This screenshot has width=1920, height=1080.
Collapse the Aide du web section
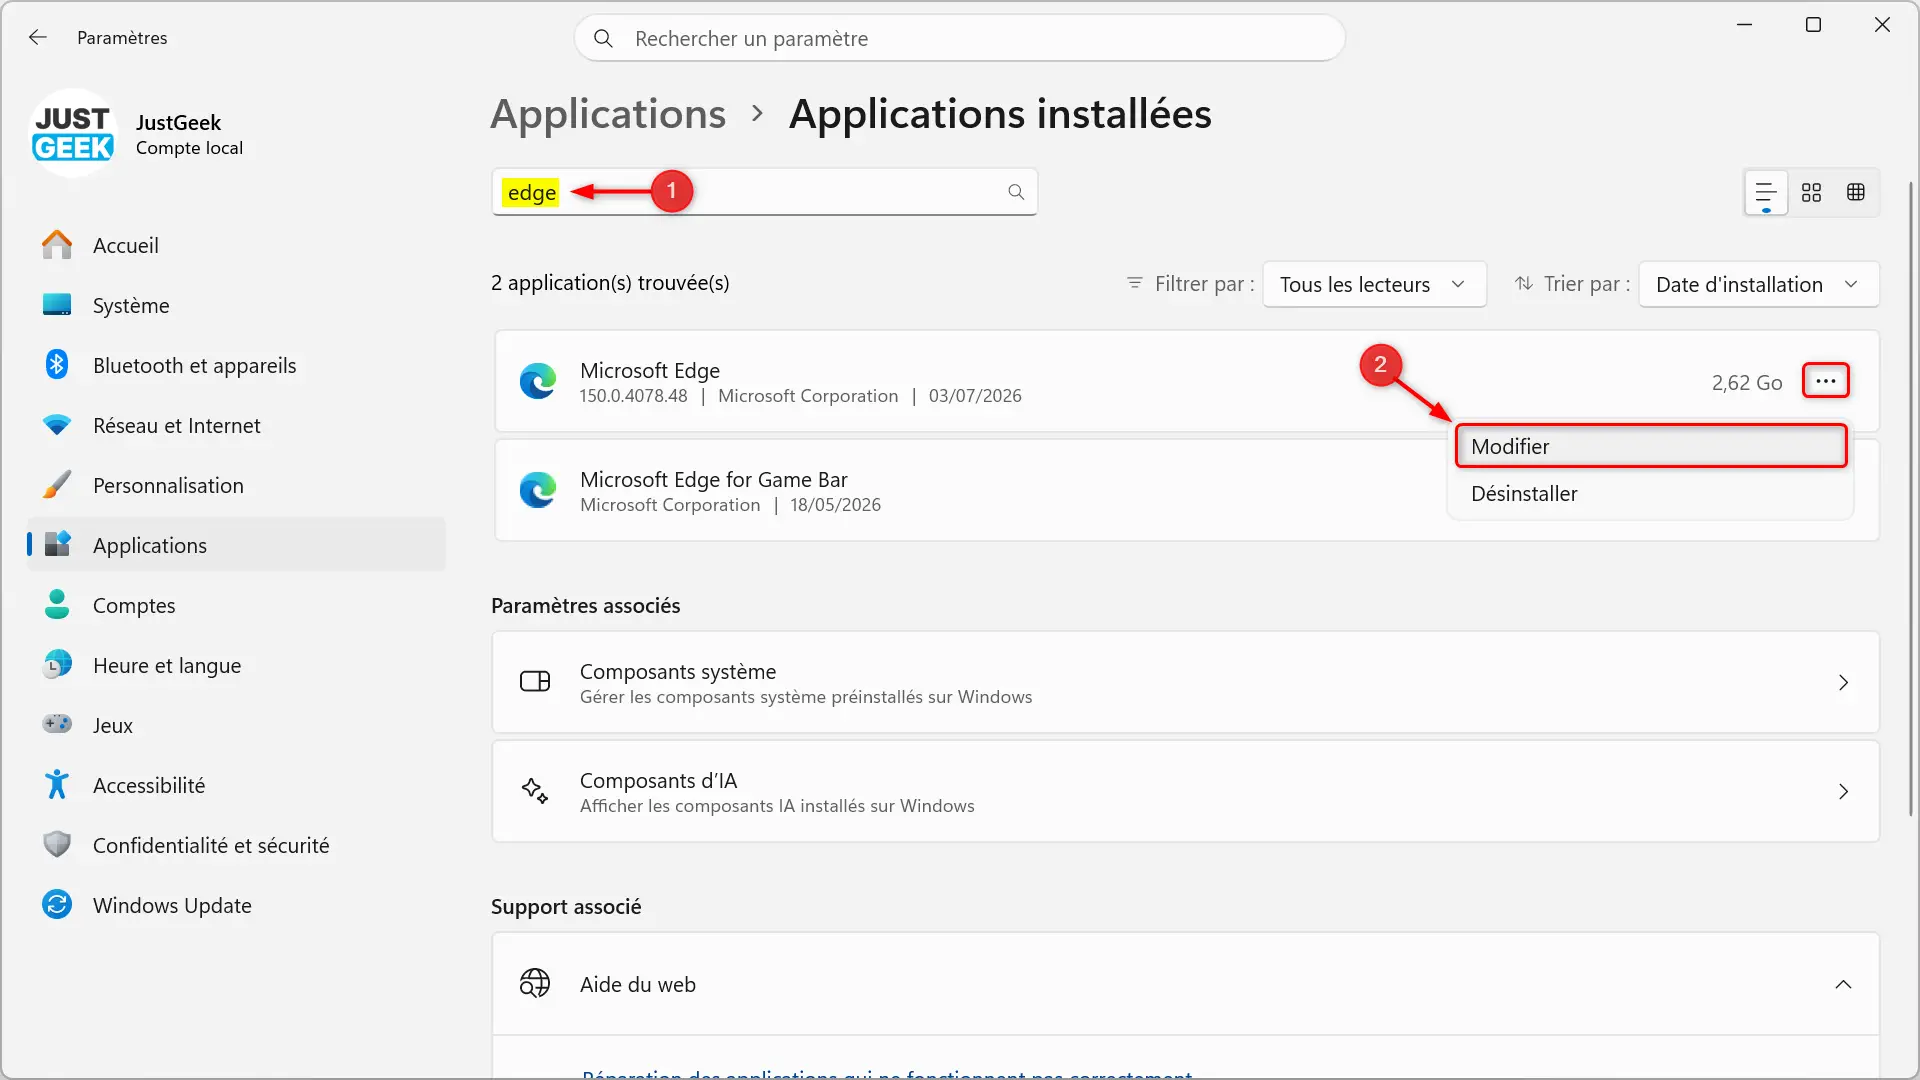[x=1843, y=985]
